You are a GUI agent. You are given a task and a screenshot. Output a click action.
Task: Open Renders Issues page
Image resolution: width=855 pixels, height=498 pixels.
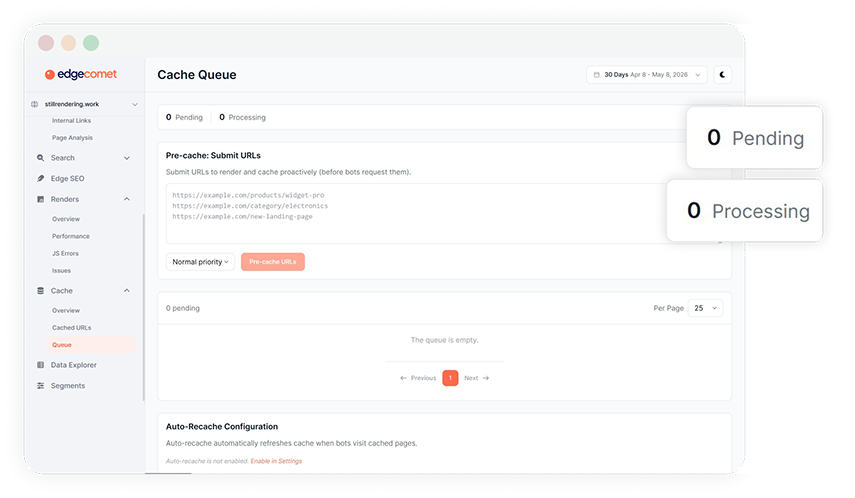pyautogui.click(x=62, y=271)
